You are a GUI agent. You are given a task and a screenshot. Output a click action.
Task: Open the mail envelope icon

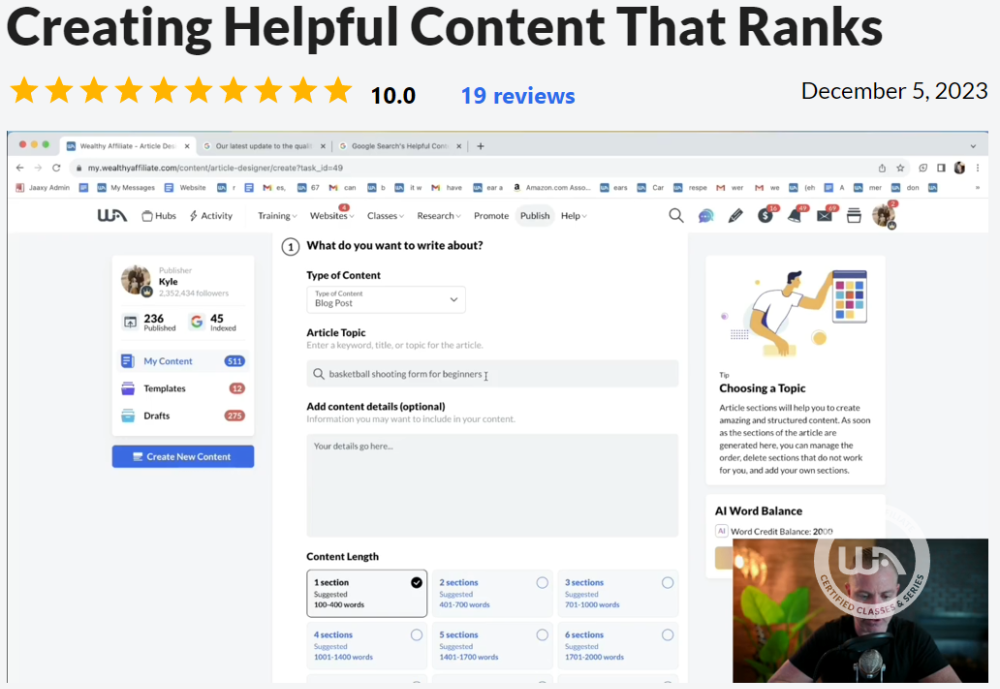pos(825,216)
